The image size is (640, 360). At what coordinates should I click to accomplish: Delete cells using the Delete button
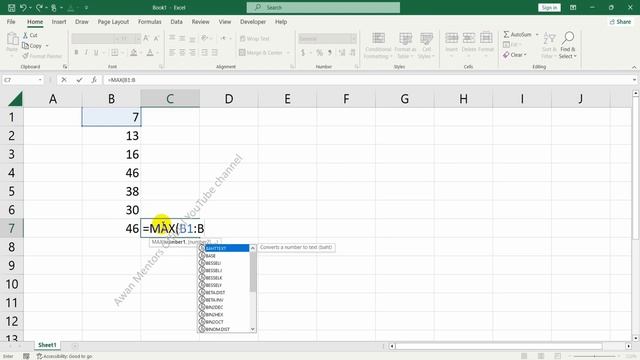[x=469, y=44]
